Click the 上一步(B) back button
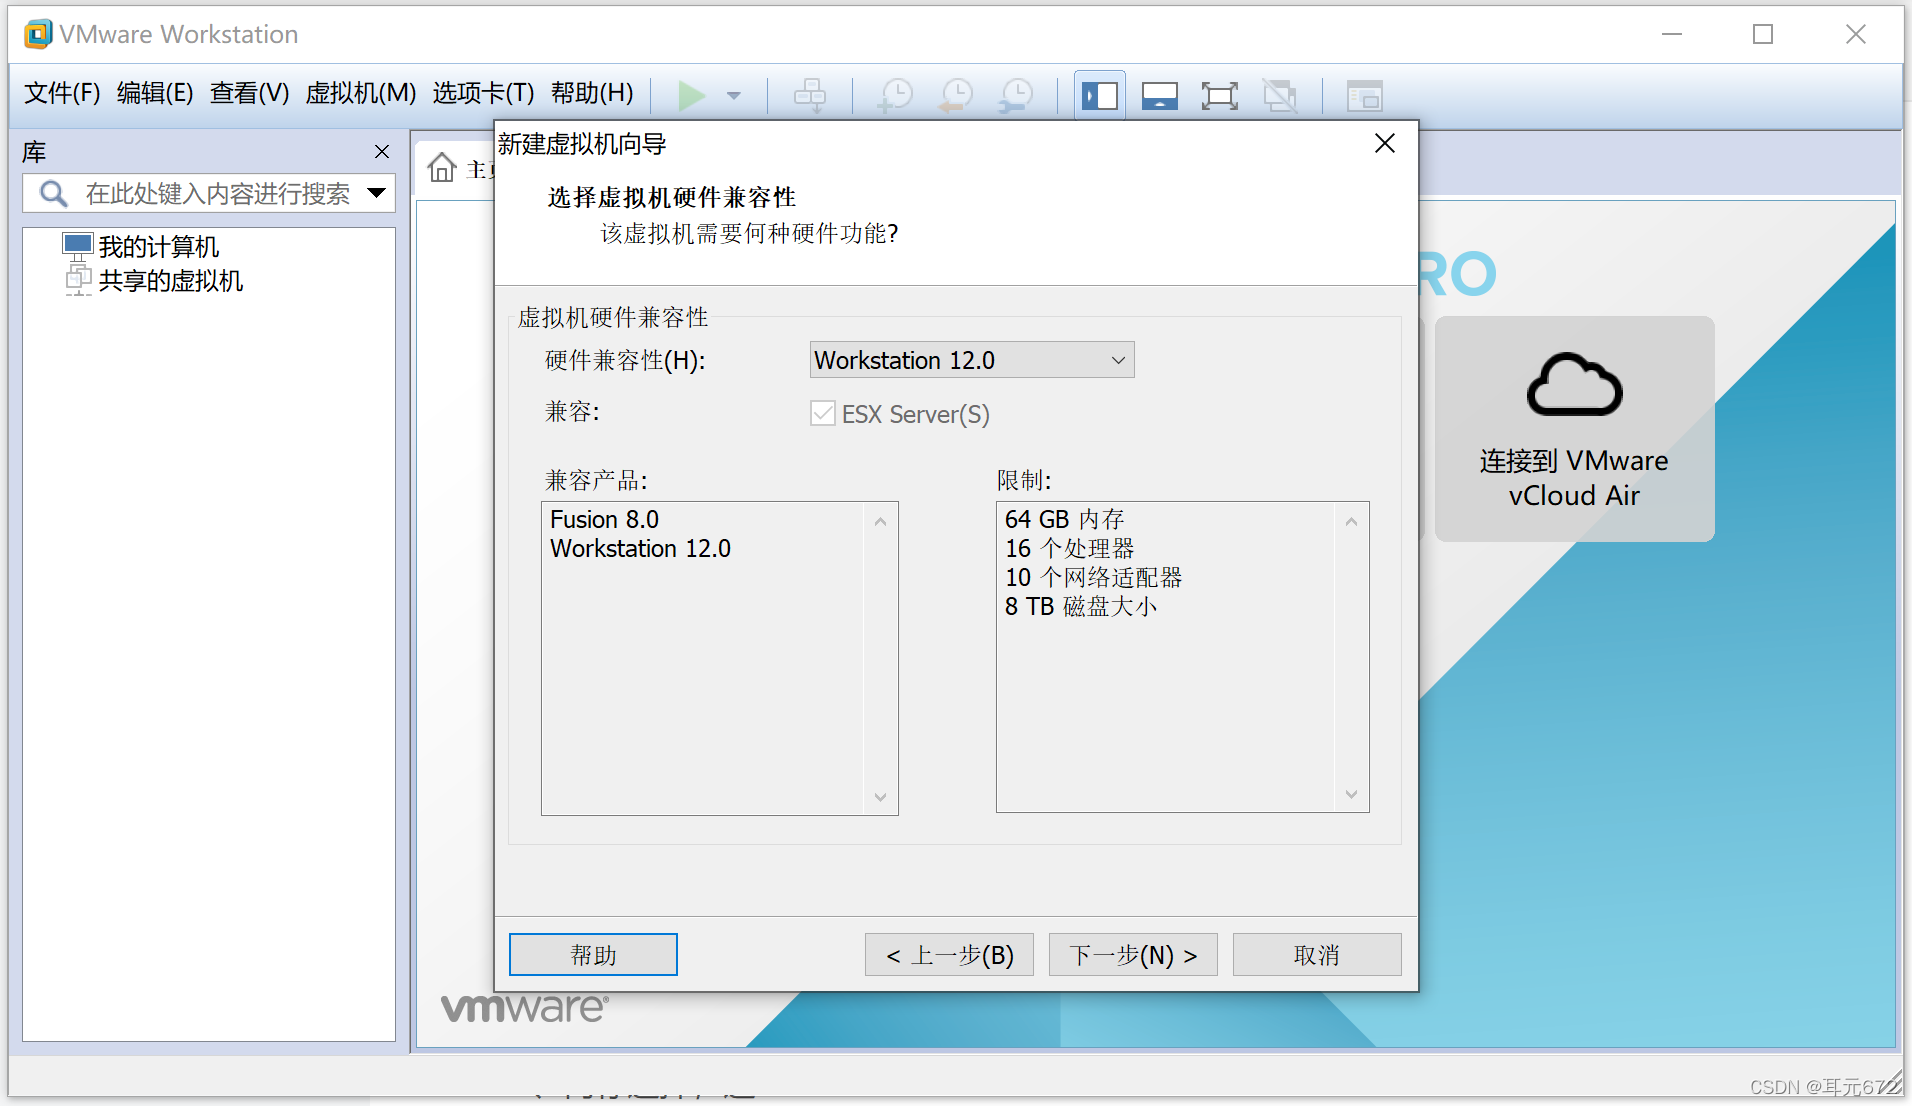The height and width of the screenshot is (1106, 1912). 949,955
